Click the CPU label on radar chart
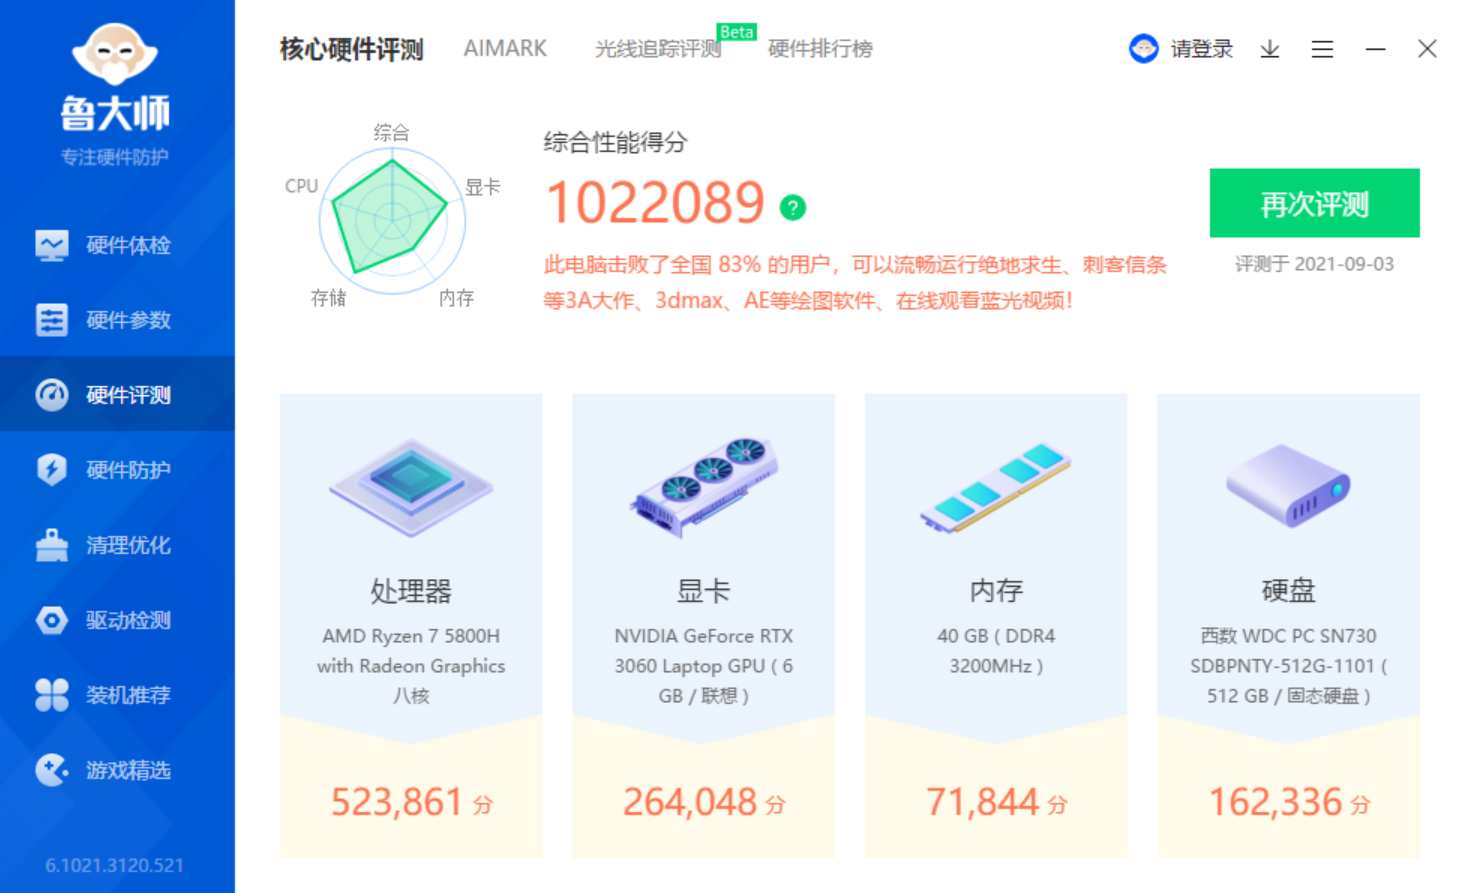This screenshot has width=1463, height=893. 301,186
